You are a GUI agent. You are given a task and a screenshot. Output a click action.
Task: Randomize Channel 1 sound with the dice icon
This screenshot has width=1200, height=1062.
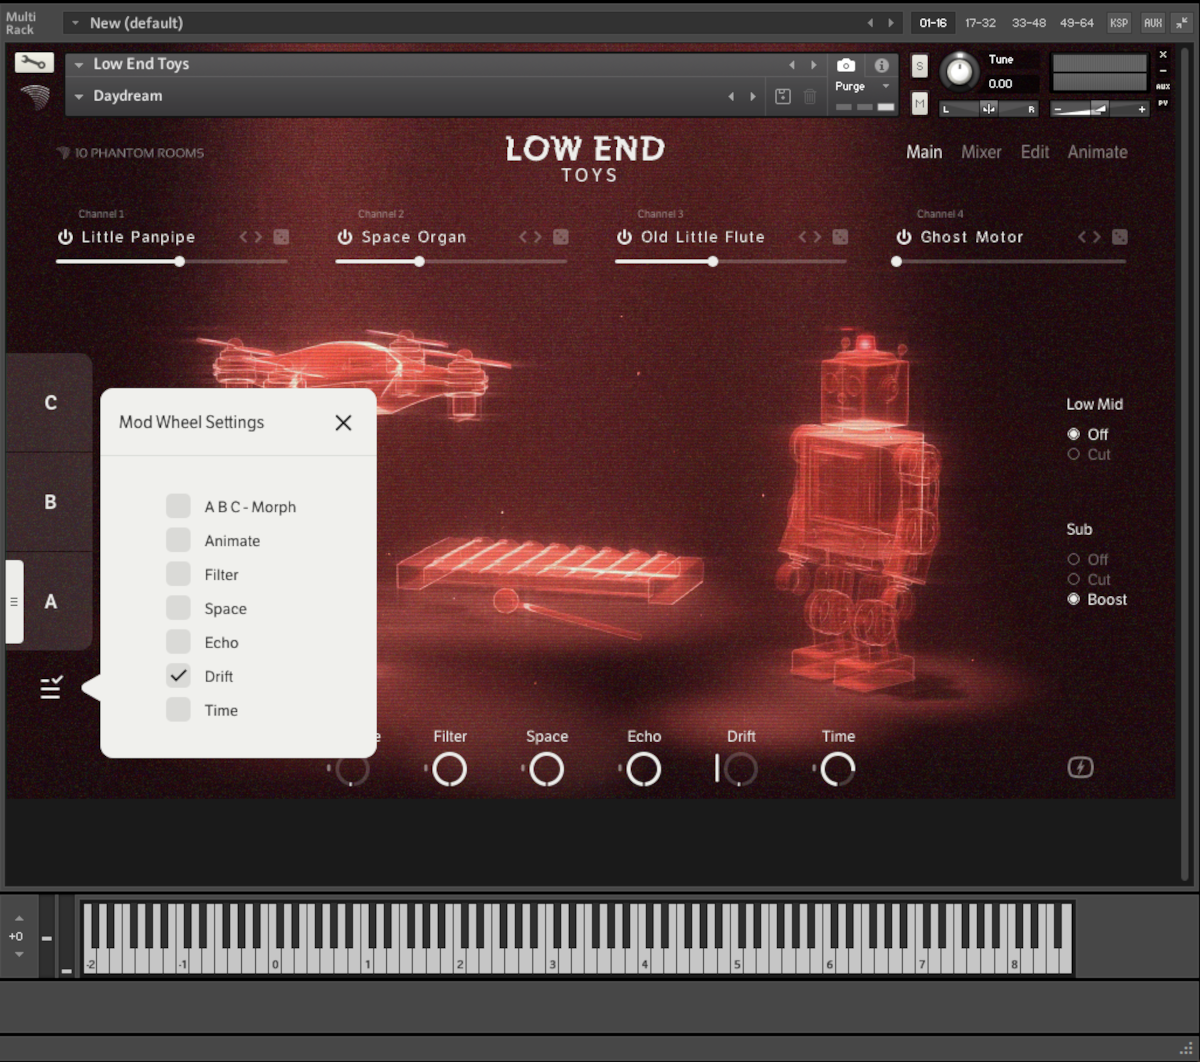coord(281,237)
